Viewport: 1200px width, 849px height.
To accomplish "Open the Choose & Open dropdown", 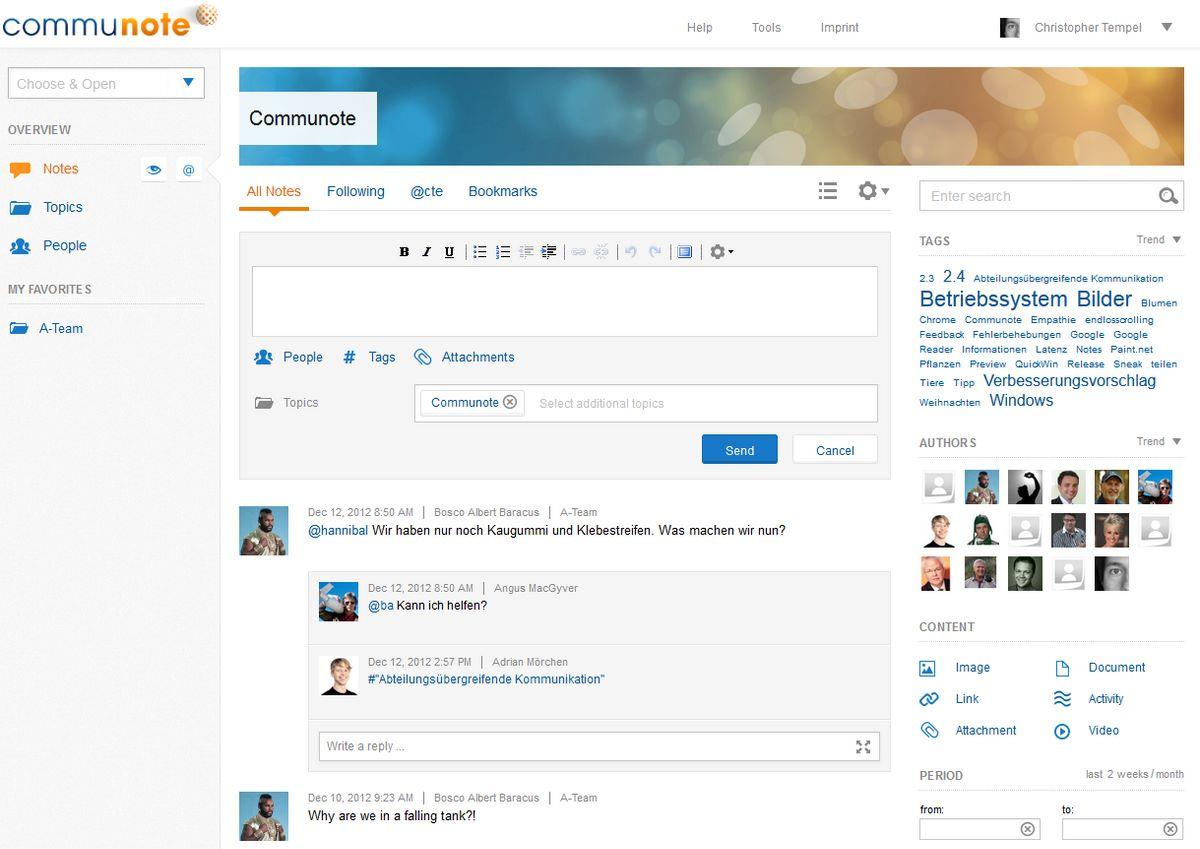I will pyautogui.click(x=106, y=83).
